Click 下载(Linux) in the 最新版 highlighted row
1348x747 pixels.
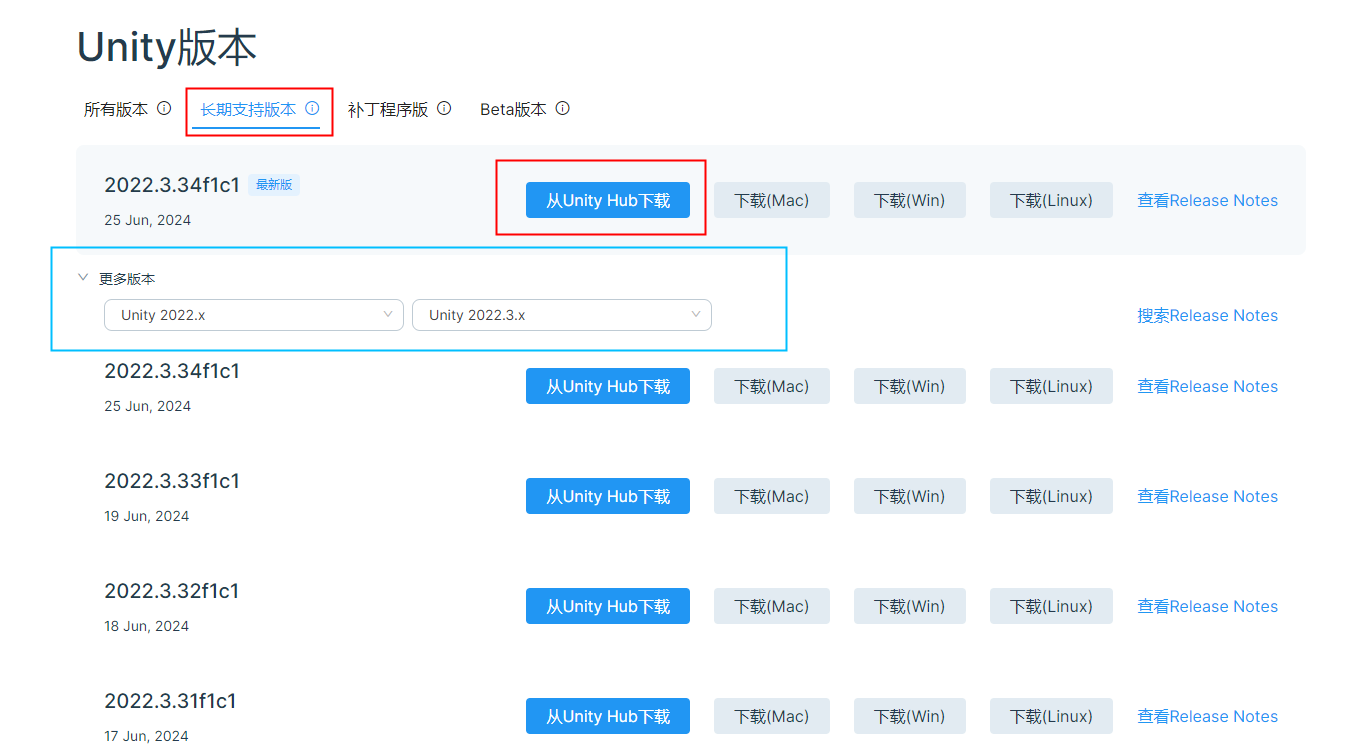pyautogui.click(x=1051, y=200)
